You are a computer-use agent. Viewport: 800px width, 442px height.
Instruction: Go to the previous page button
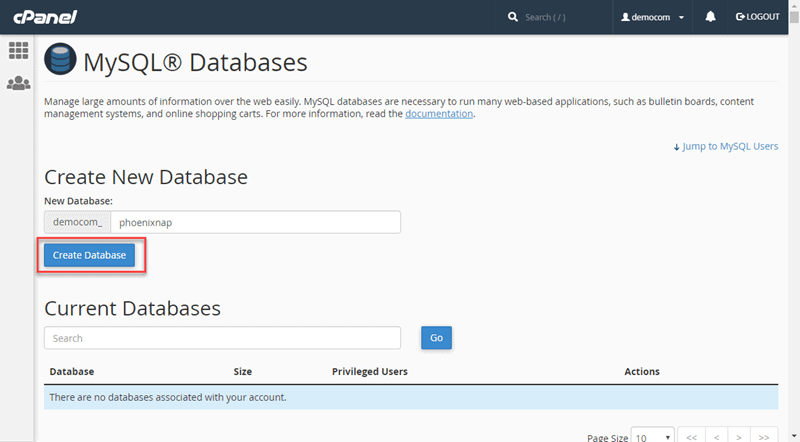tap(717, 437)
